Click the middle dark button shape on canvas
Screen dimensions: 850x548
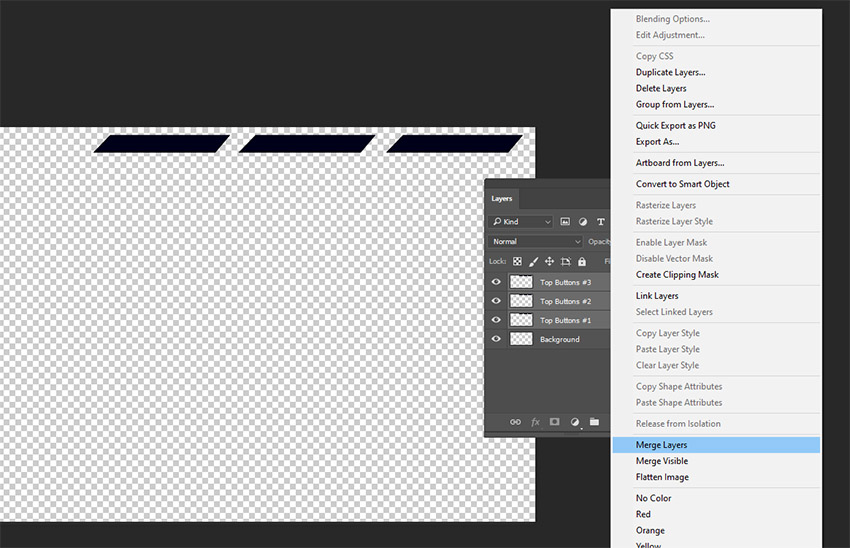[x=307, y=144]
